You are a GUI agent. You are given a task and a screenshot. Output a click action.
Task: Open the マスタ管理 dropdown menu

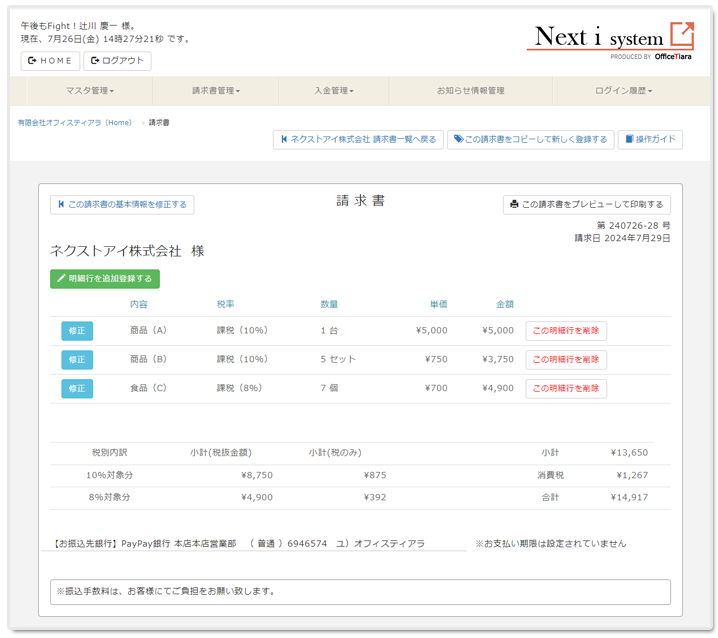click(x=90, y=91)
